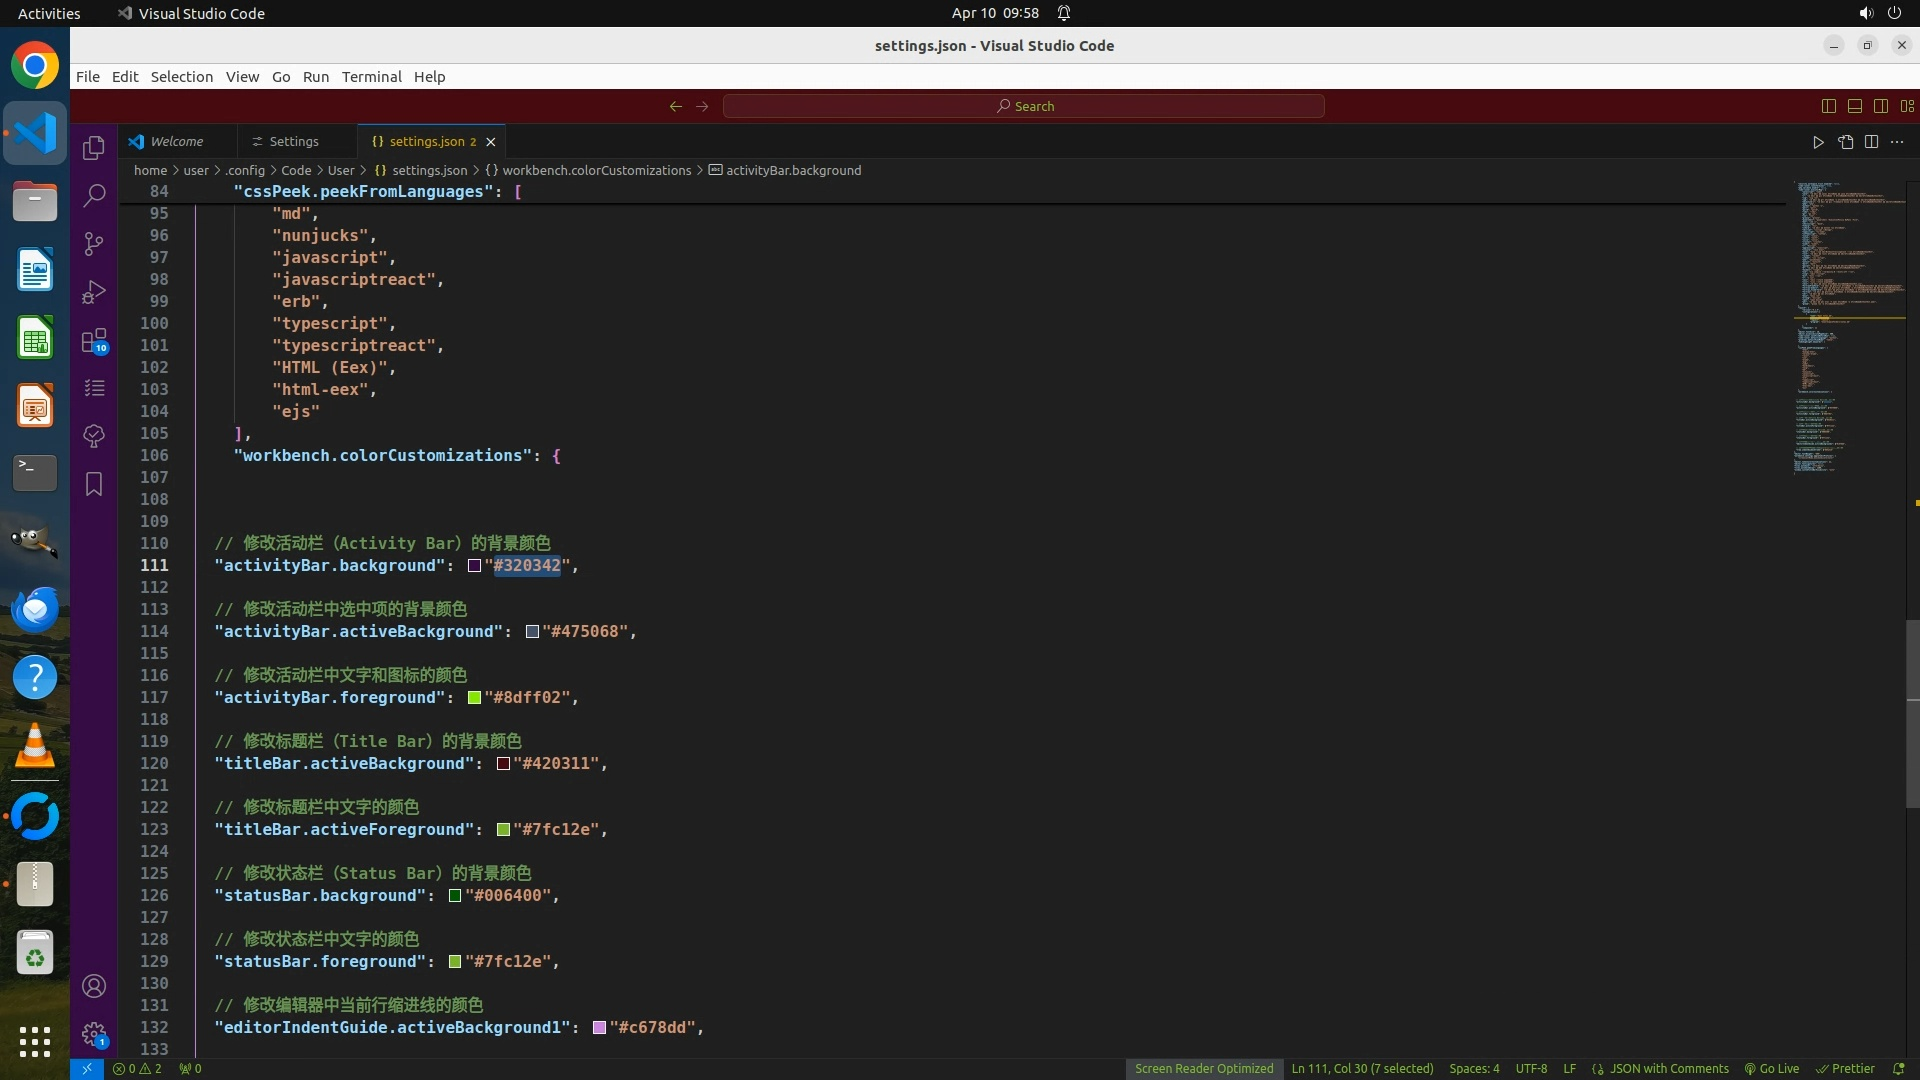Screen dimensions: 1920x1080
Task: Click the Prettier status bar button
Action: pos(1846,1069)
